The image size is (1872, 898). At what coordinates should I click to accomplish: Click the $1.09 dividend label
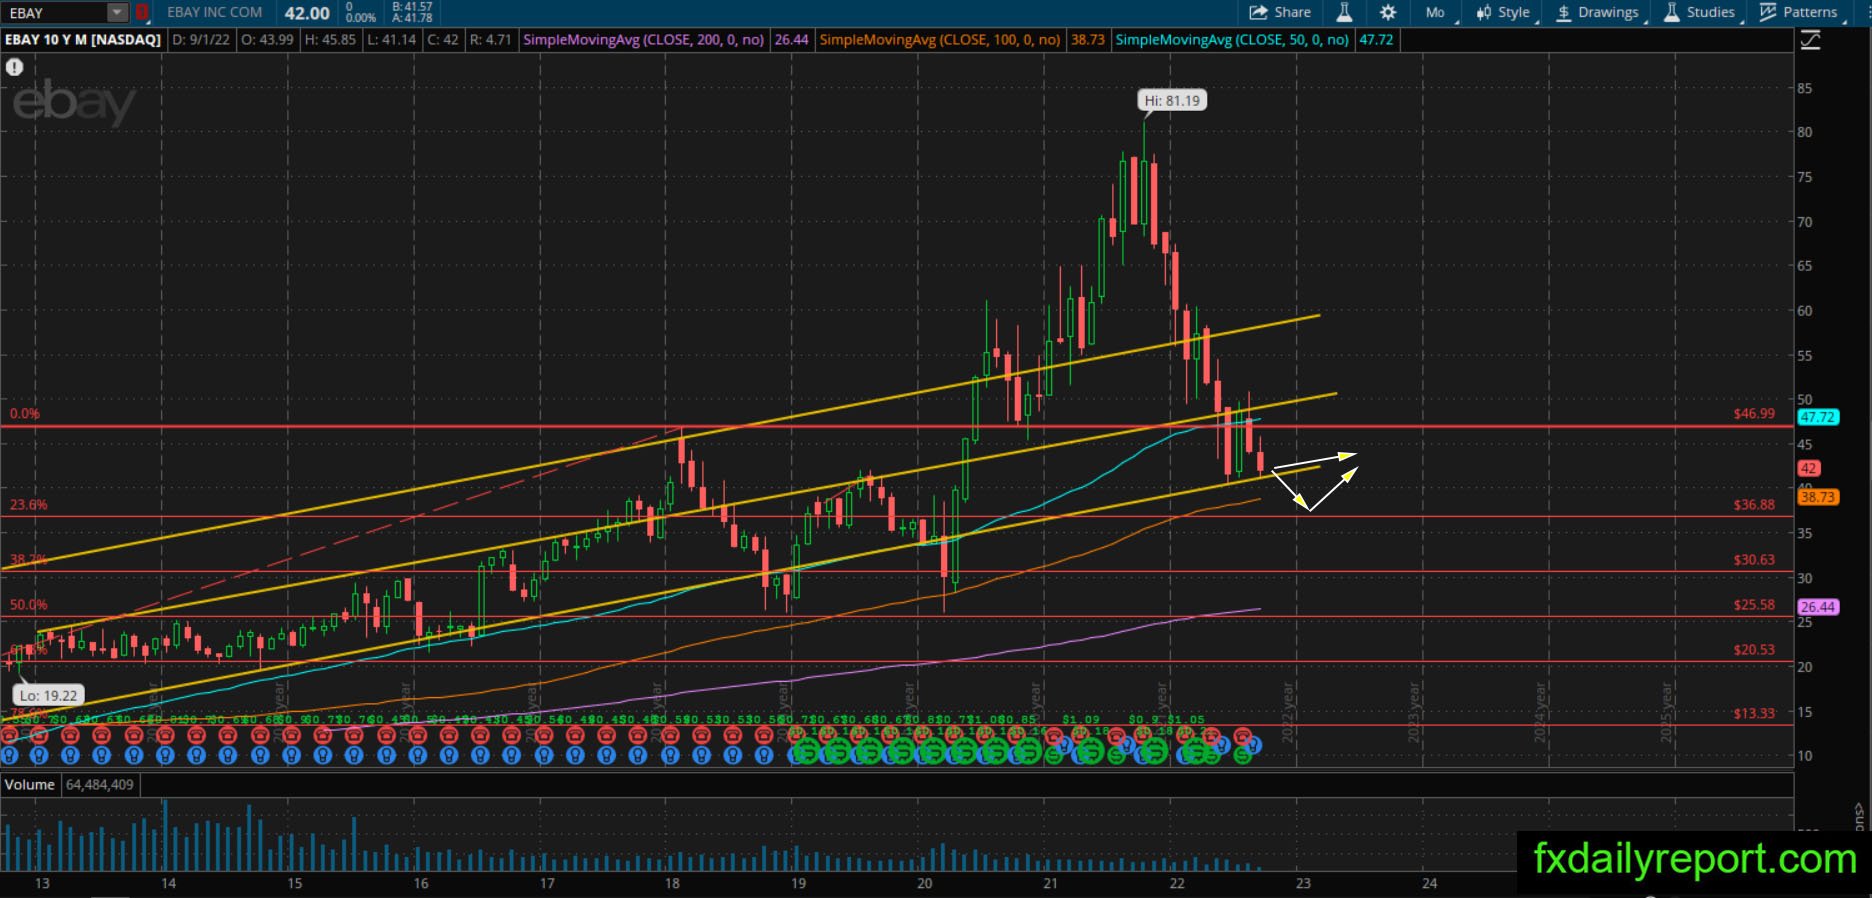point(1080,720)
